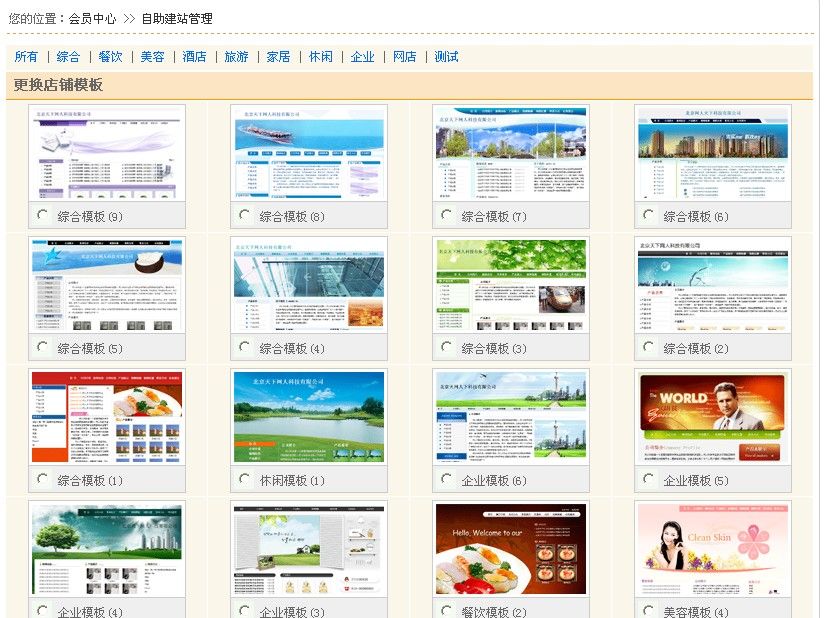Screen dimensions: 833x618
Task: Go to 会员中心 breadcrumb link
Action: (92, 18)
